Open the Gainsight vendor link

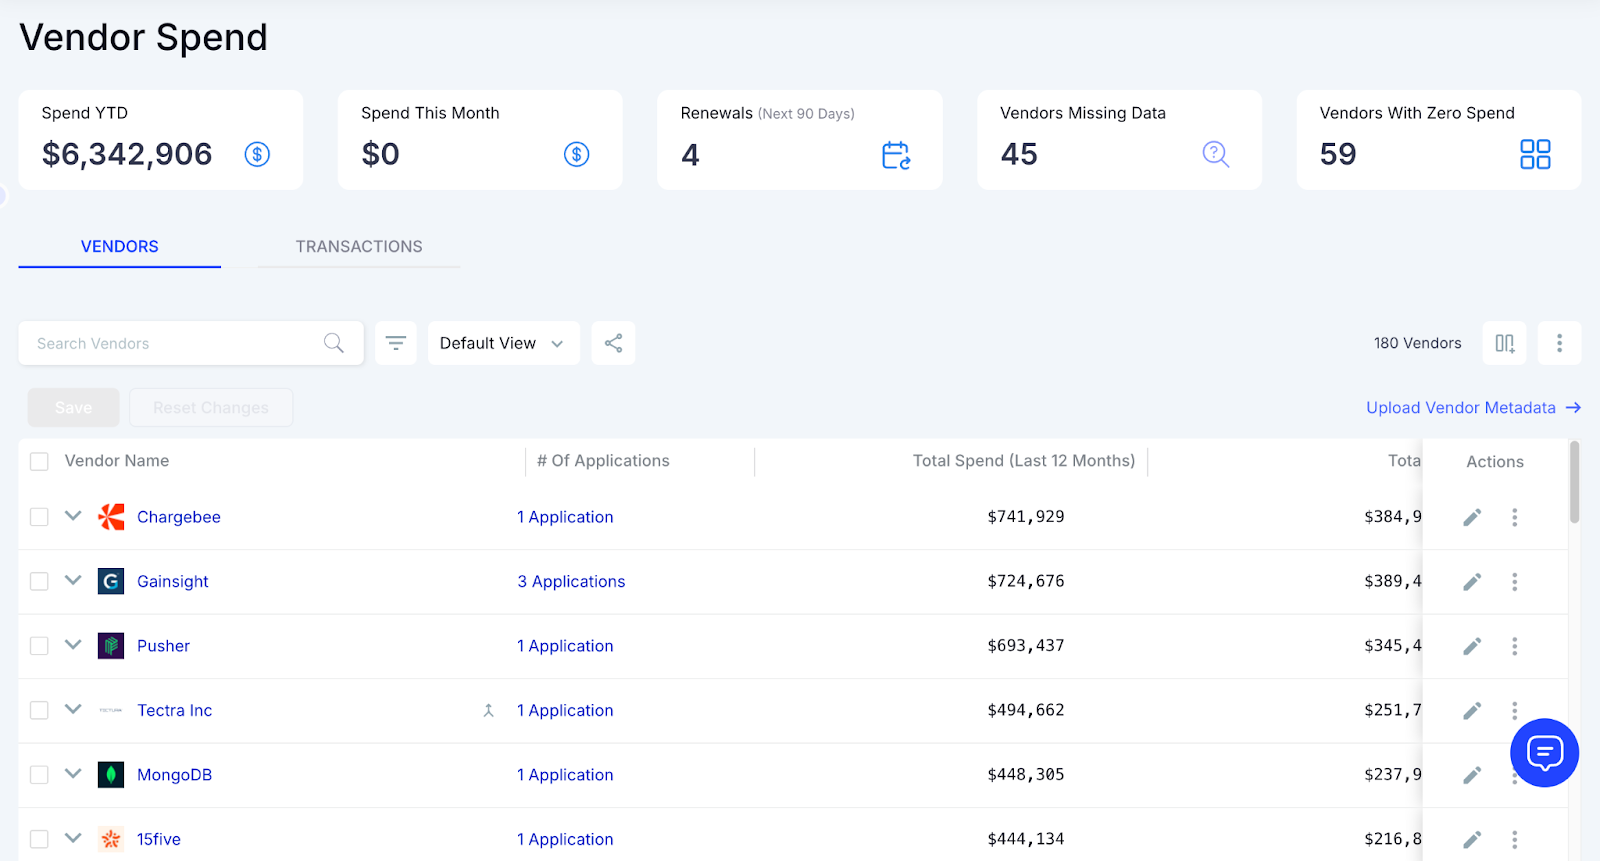173,582
